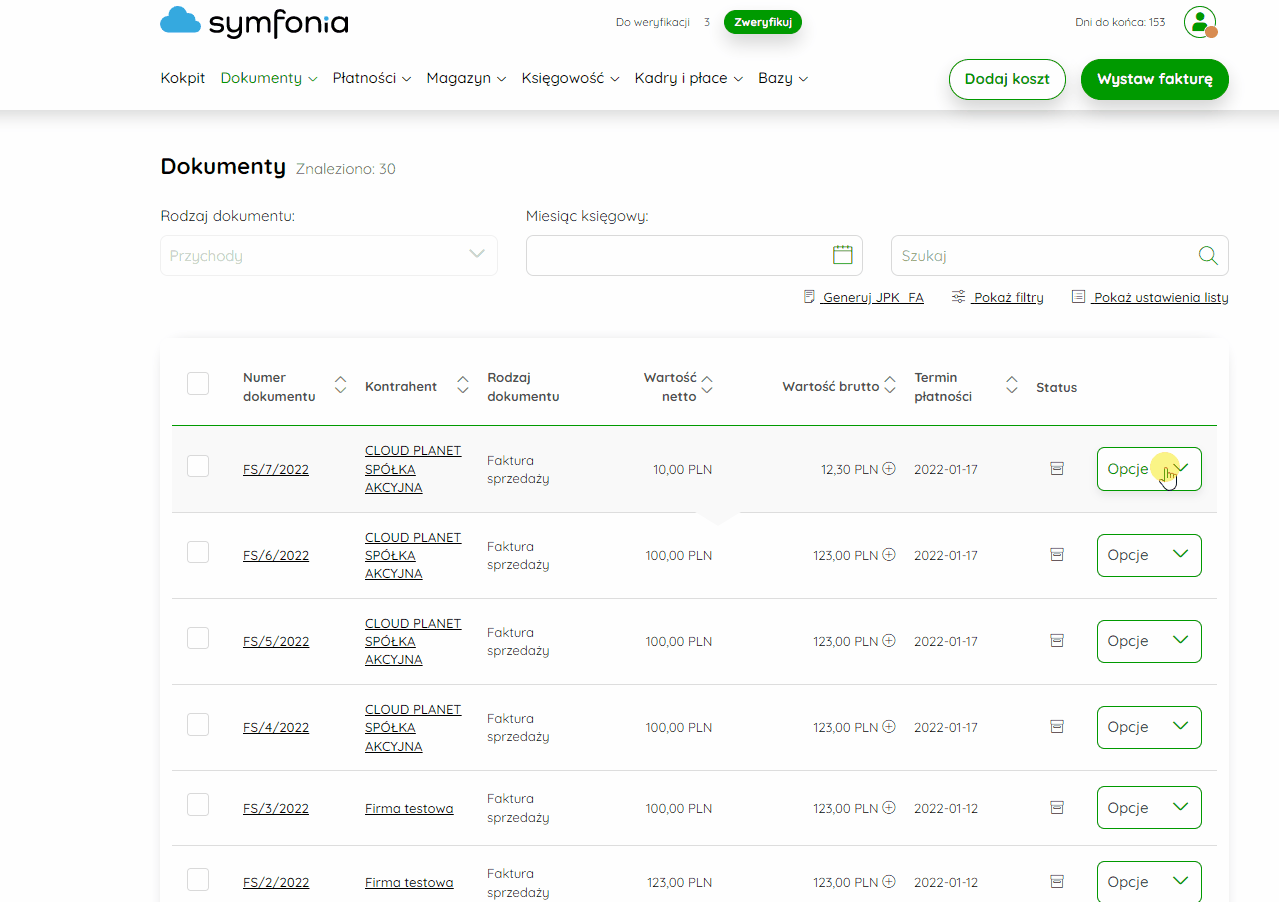Click the search magnifier icon

[x=1208, y=255]
